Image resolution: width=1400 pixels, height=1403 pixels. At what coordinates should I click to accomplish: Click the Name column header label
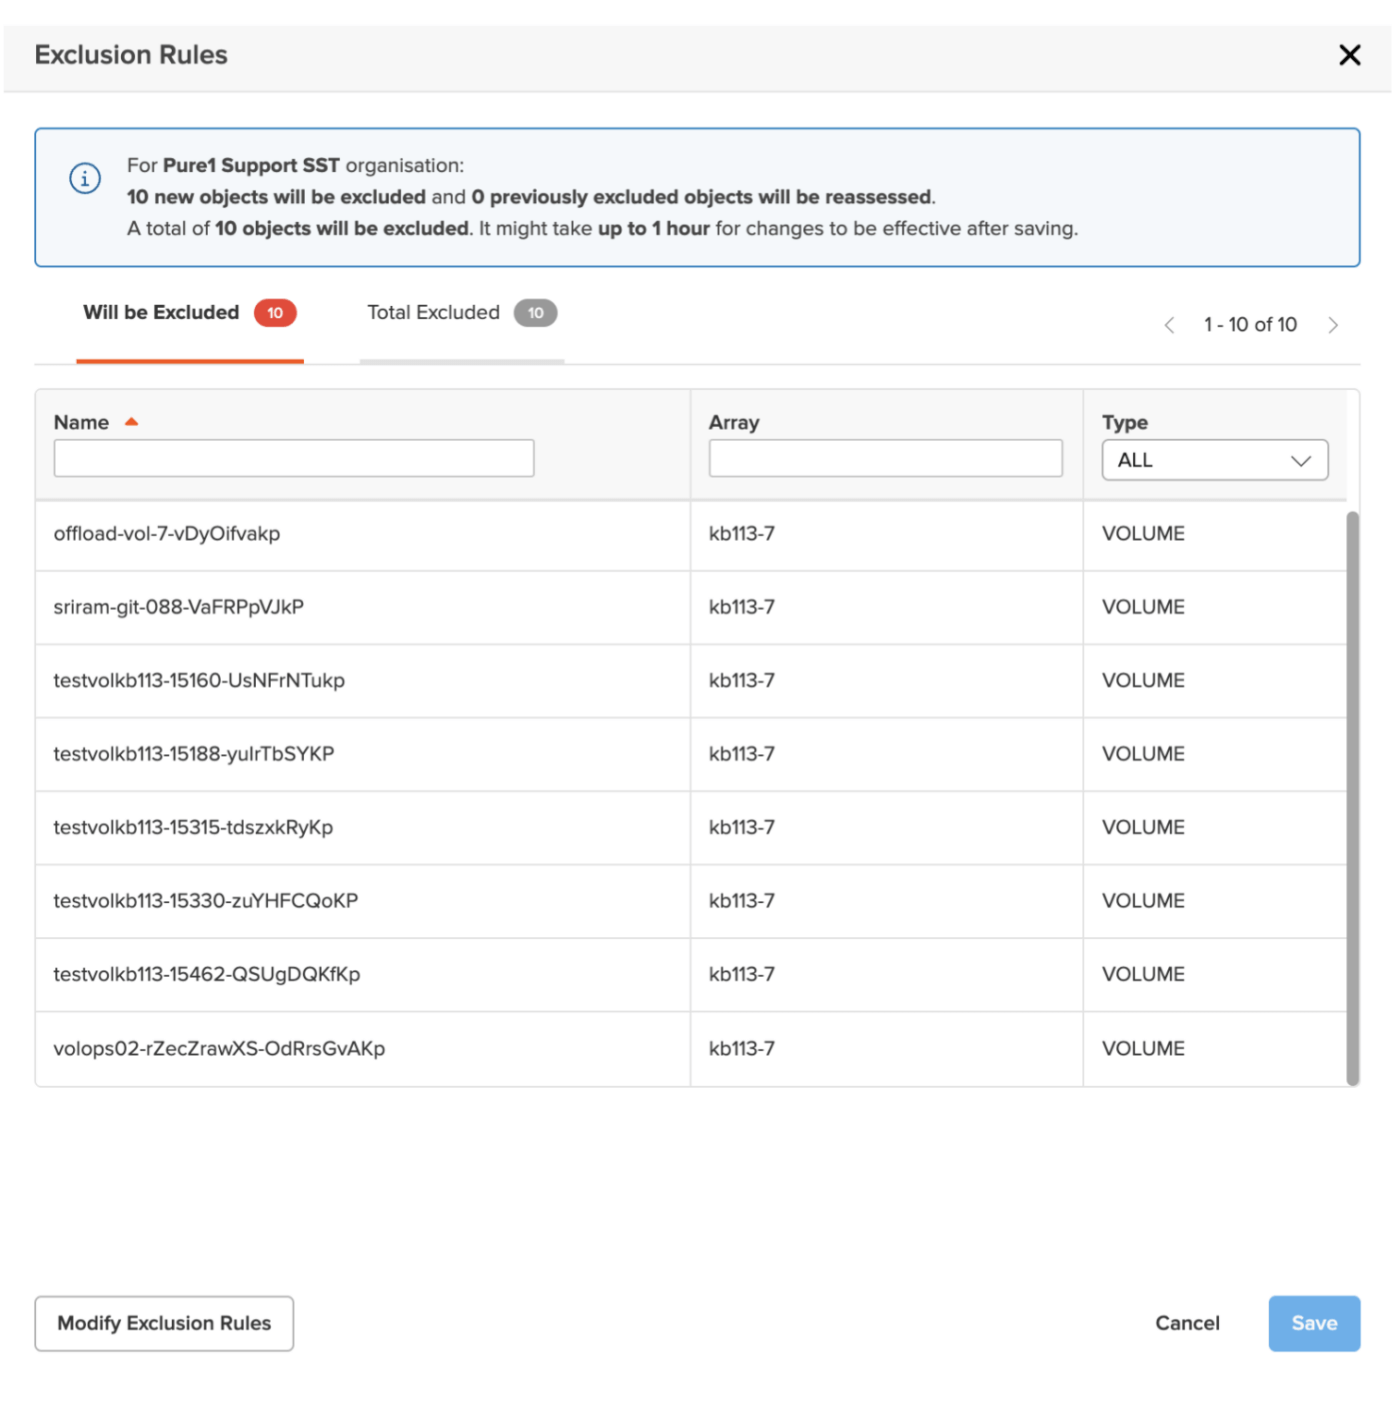(x=81, y=422)
